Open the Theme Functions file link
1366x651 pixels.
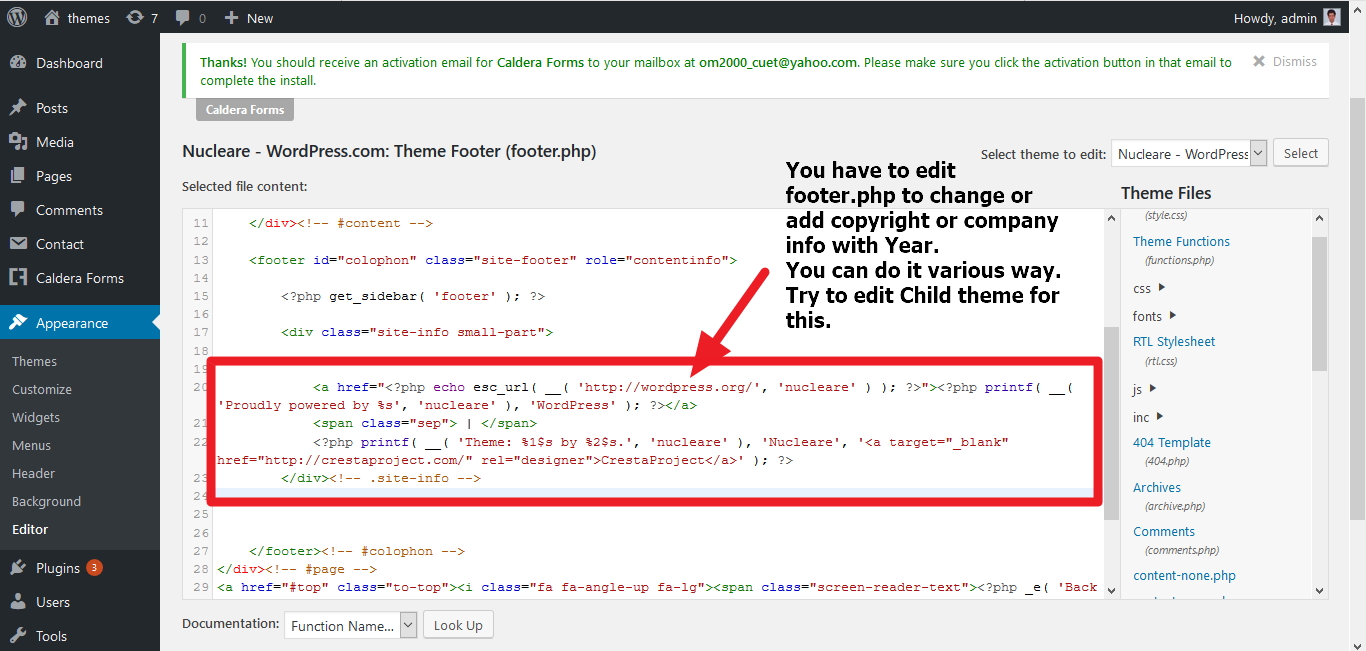click(x=1181, y=241)
